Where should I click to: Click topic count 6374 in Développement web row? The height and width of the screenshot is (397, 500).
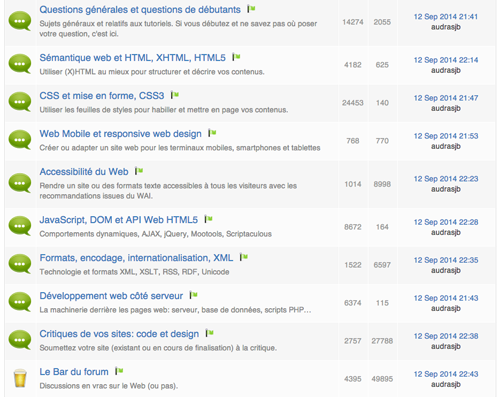pyautogui.click(x=353, y=303)
